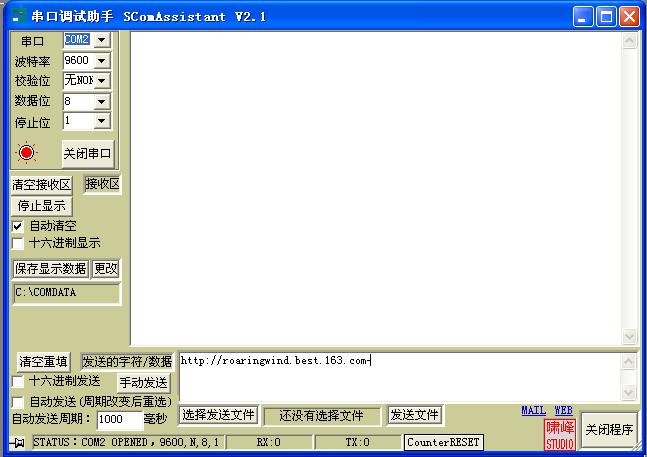Image resolution: width=647 pixels, height=457 pixels.
Task: Click the red port status indicator light
Action: click(x=26, y=153)
